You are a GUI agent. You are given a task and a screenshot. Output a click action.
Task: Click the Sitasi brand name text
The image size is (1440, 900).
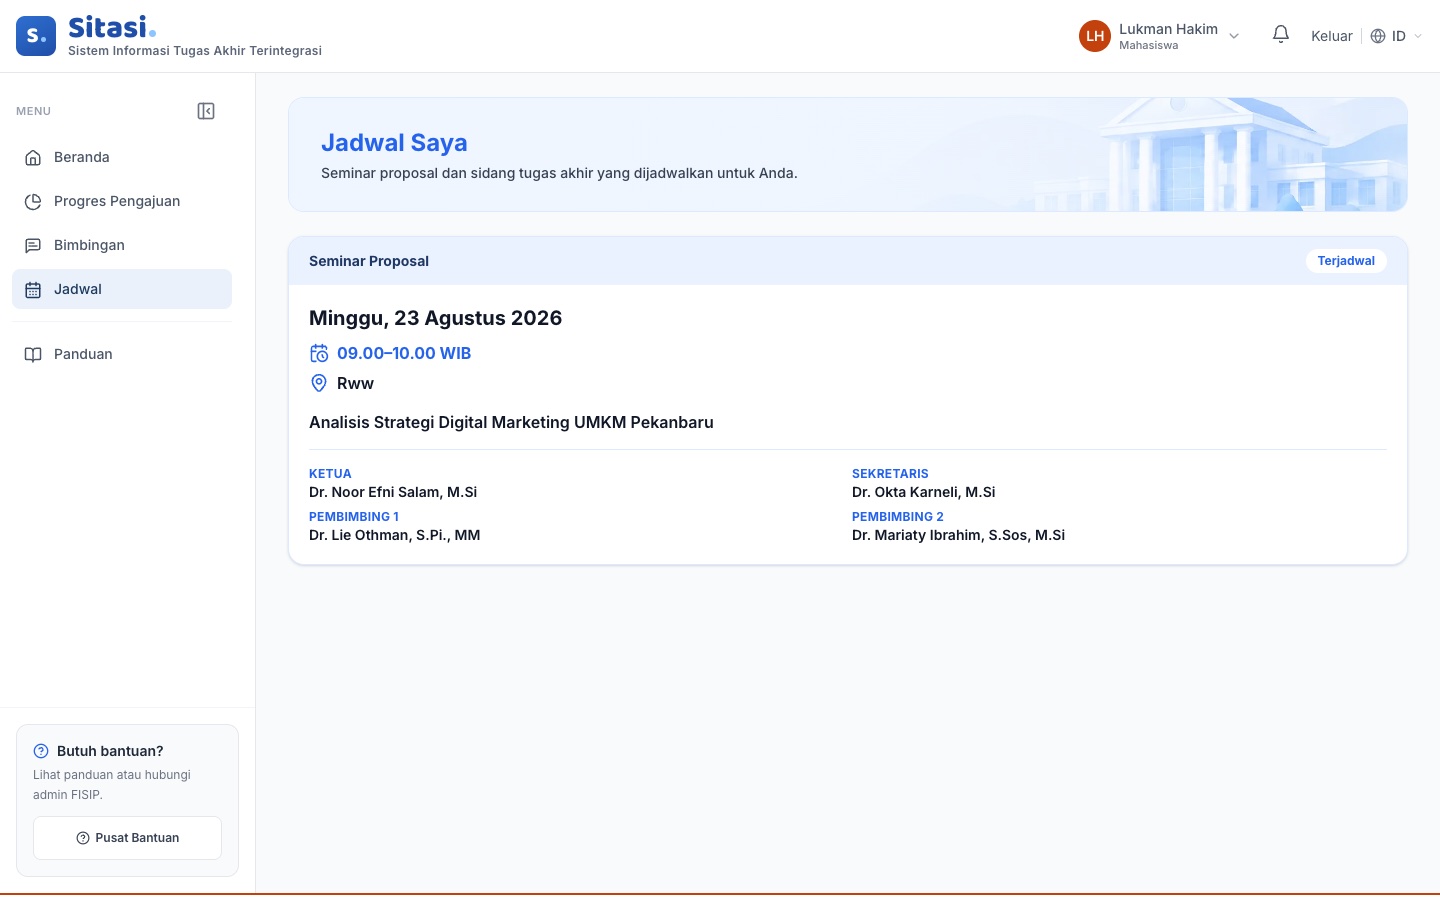point(111,27)
